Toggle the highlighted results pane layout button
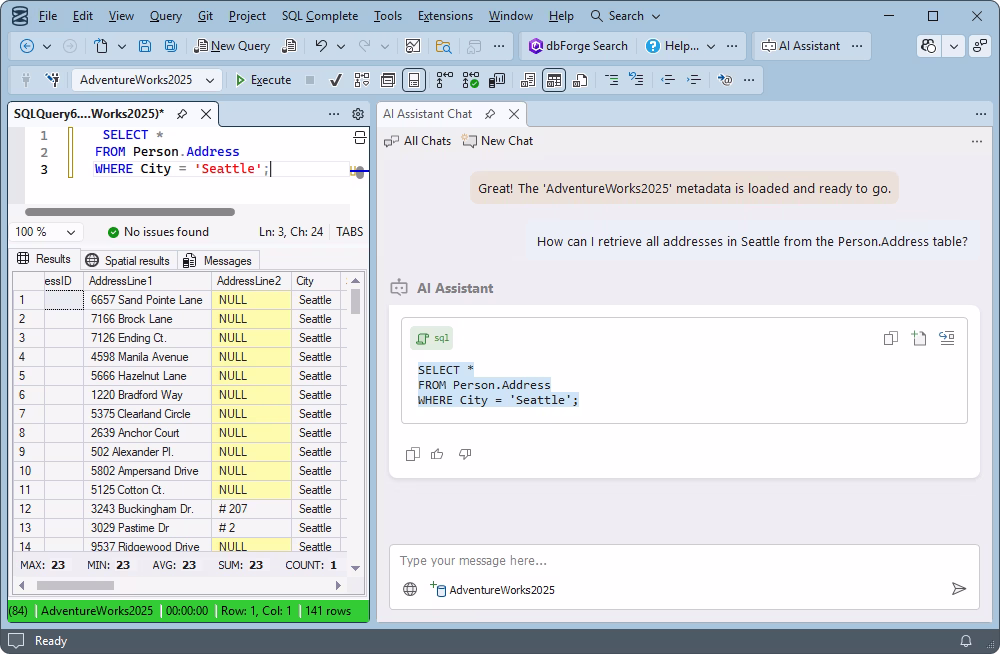Viewport: 1000px width, 654px height. click(414, 80)
